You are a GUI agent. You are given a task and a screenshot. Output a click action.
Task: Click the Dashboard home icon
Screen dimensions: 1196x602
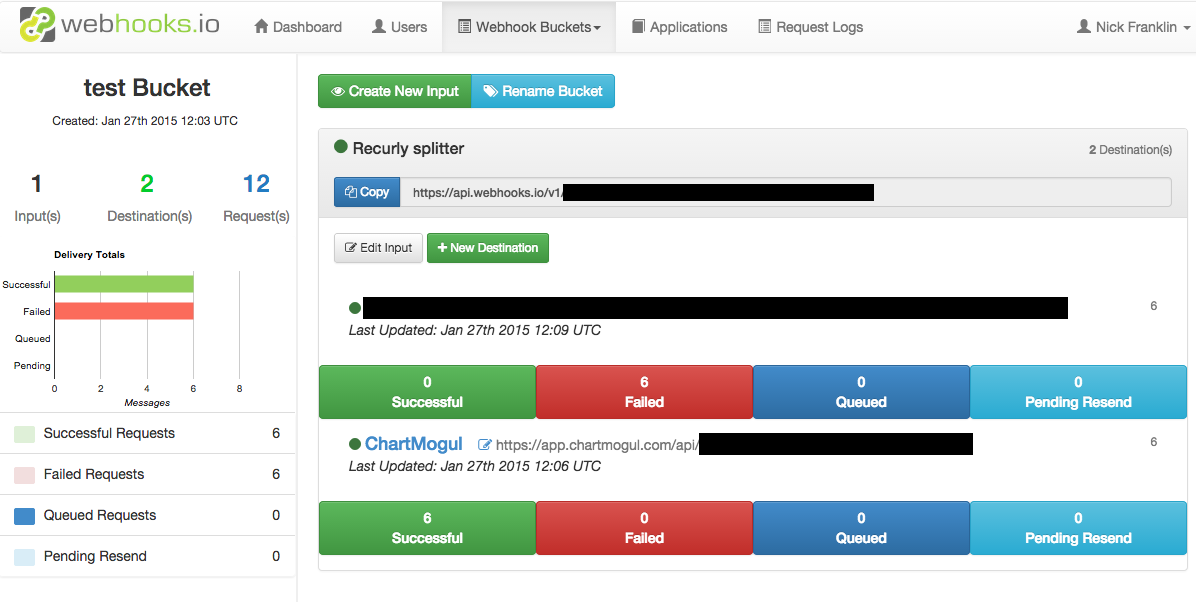click(x=261, y=27)
